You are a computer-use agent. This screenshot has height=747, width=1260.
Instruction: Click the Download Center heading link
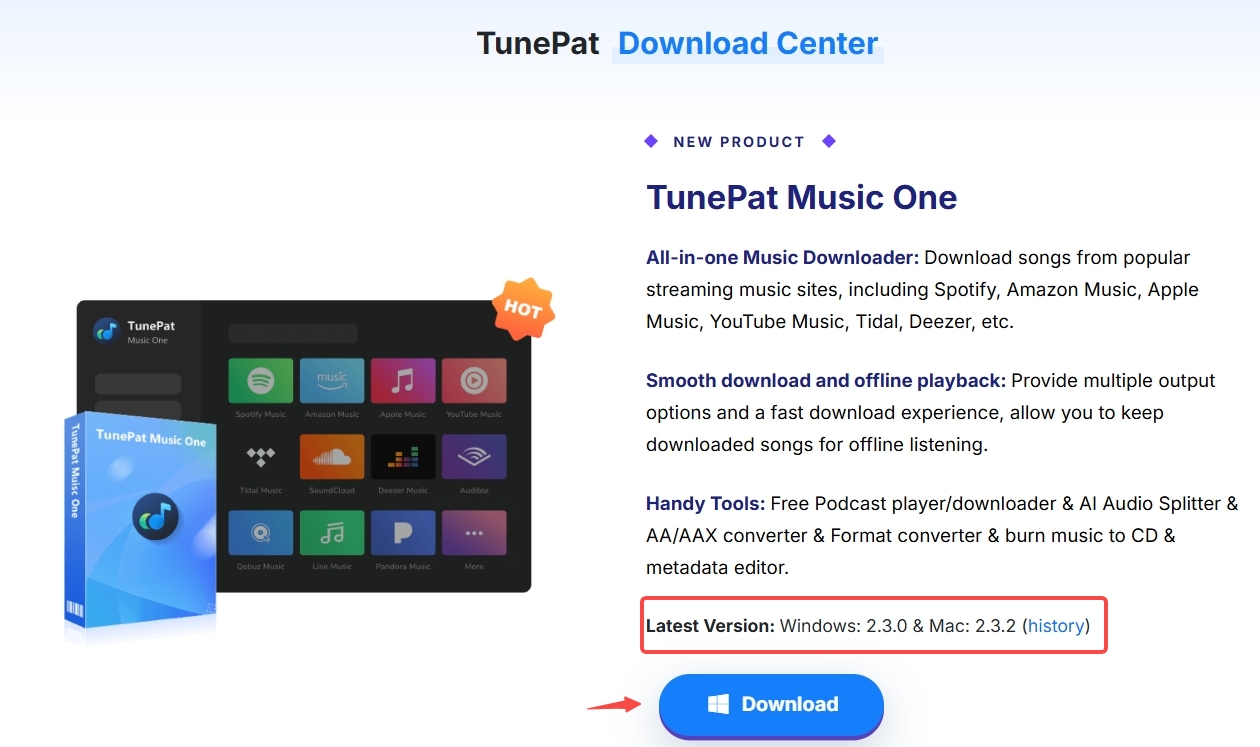coord(748,43)
